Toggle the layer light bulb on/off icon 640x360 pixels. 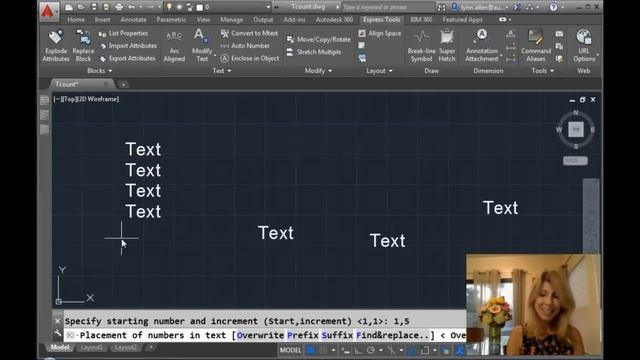169,7
